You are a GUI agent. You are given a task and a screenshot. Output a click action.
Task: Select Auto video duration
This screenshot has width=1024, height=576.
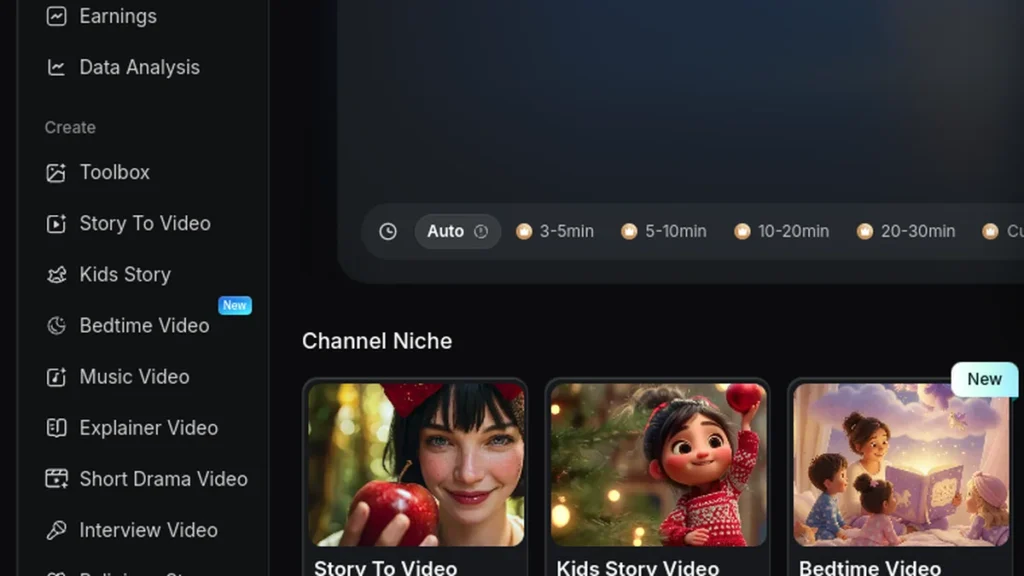tap(457, 231)
